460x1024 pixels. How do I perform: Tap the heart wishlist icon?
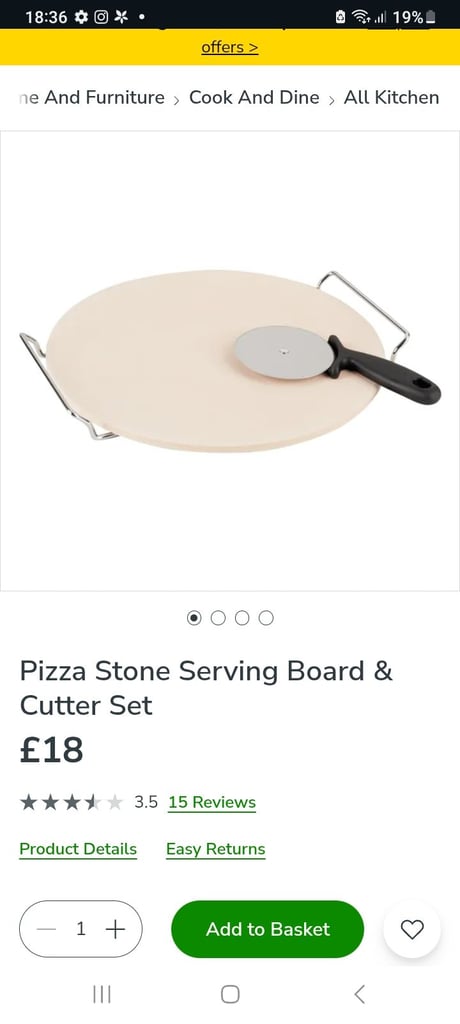coord(412,929)
